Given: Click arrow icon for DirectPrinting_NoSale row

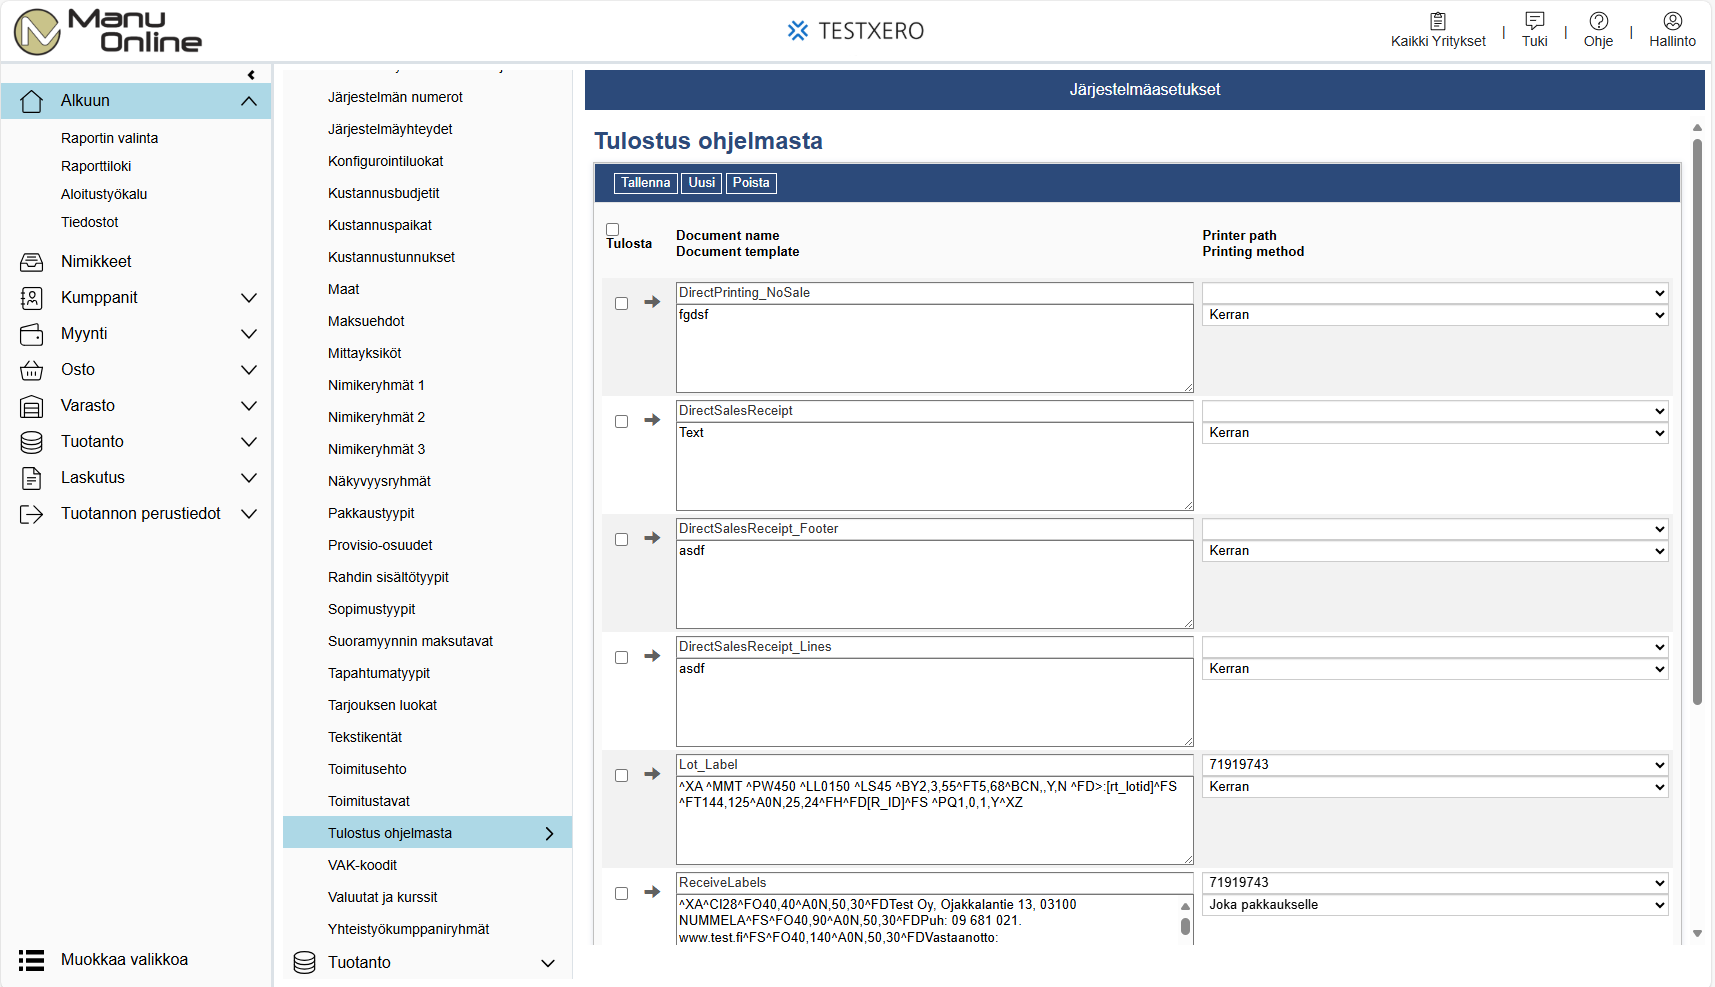Looking at the screenshot, I should coord(652,302).
